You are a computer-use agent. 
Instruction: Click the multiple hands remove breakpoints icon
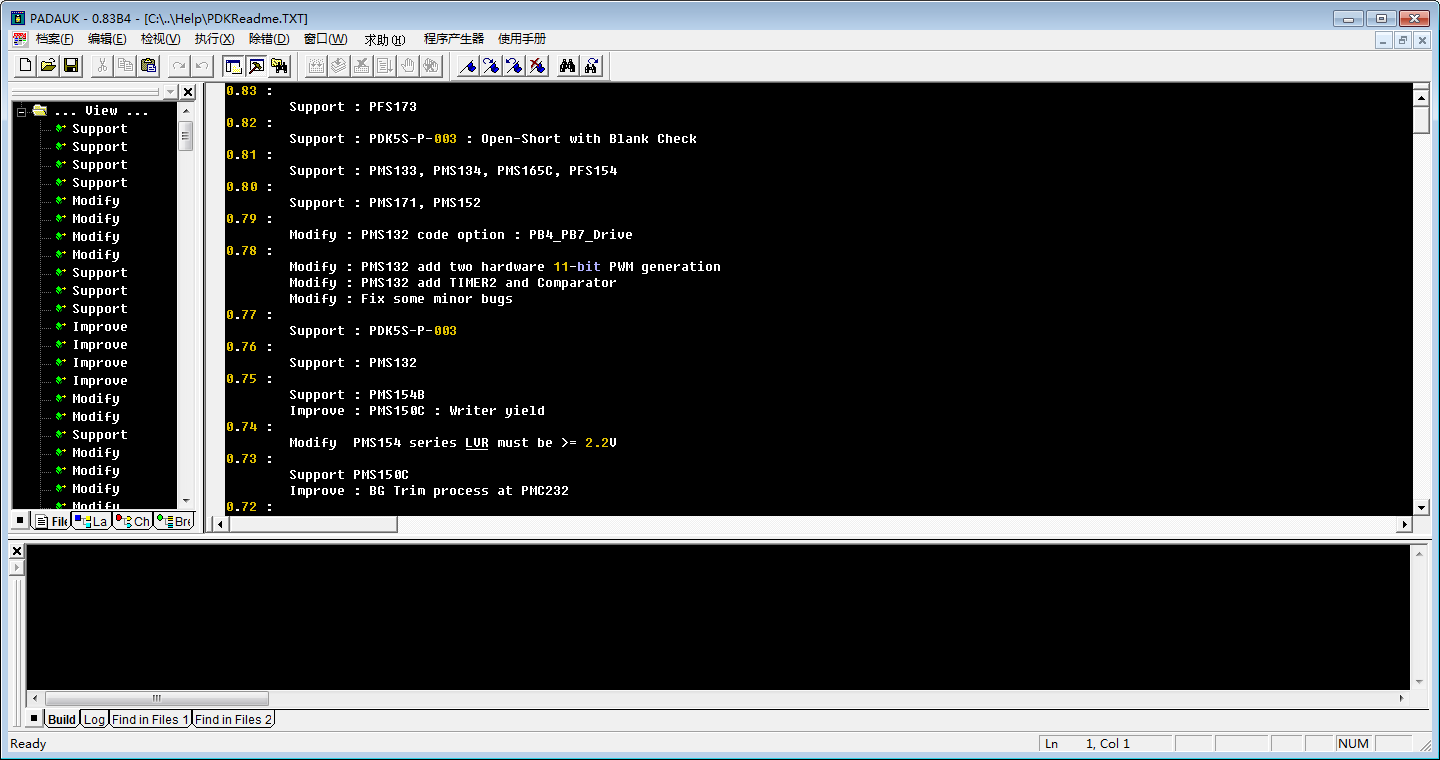[431, 65]
